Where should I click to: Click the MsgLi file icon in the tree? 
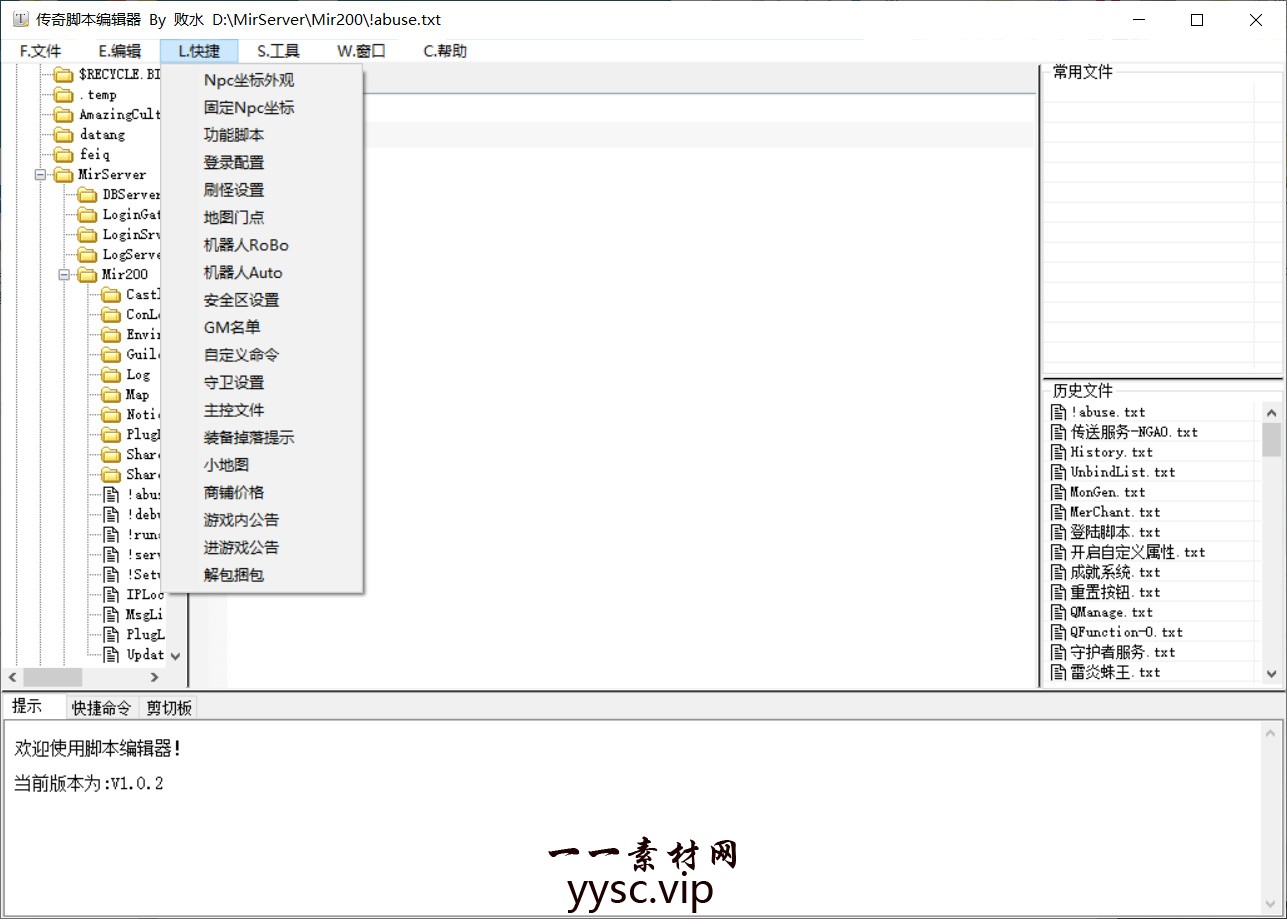(x=112, y=615)
